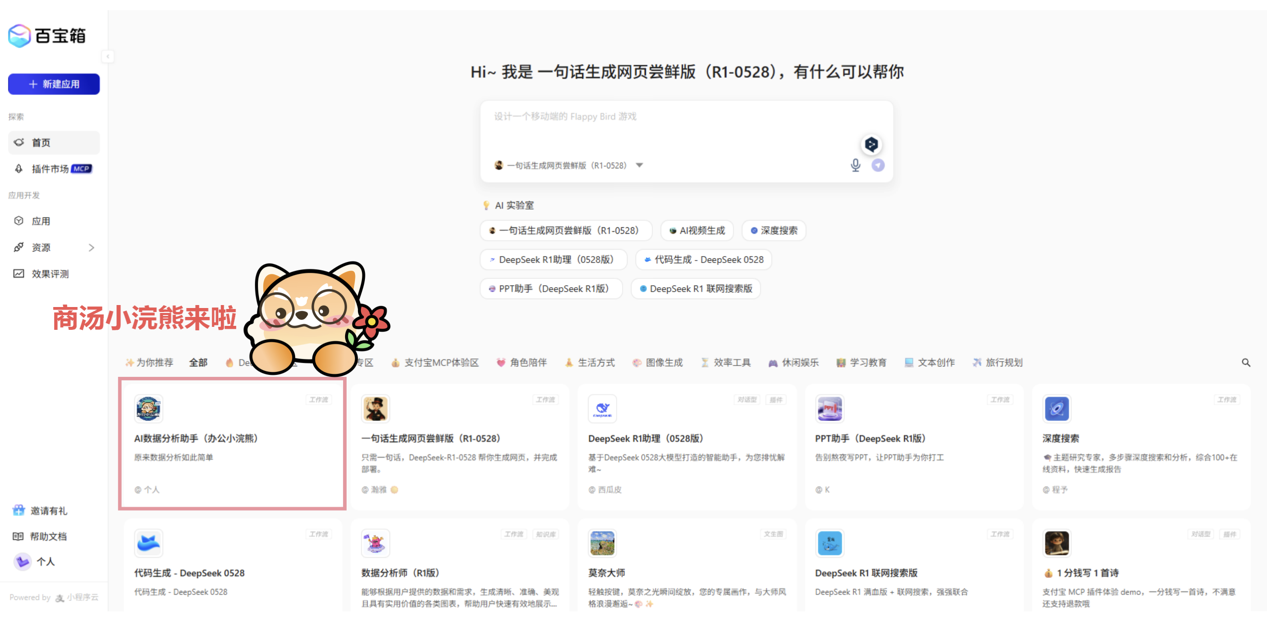Switch to the 支付宝MCP体验区 tab
The width and height of the screenshot is (1267, 621).
coord(434,363)
